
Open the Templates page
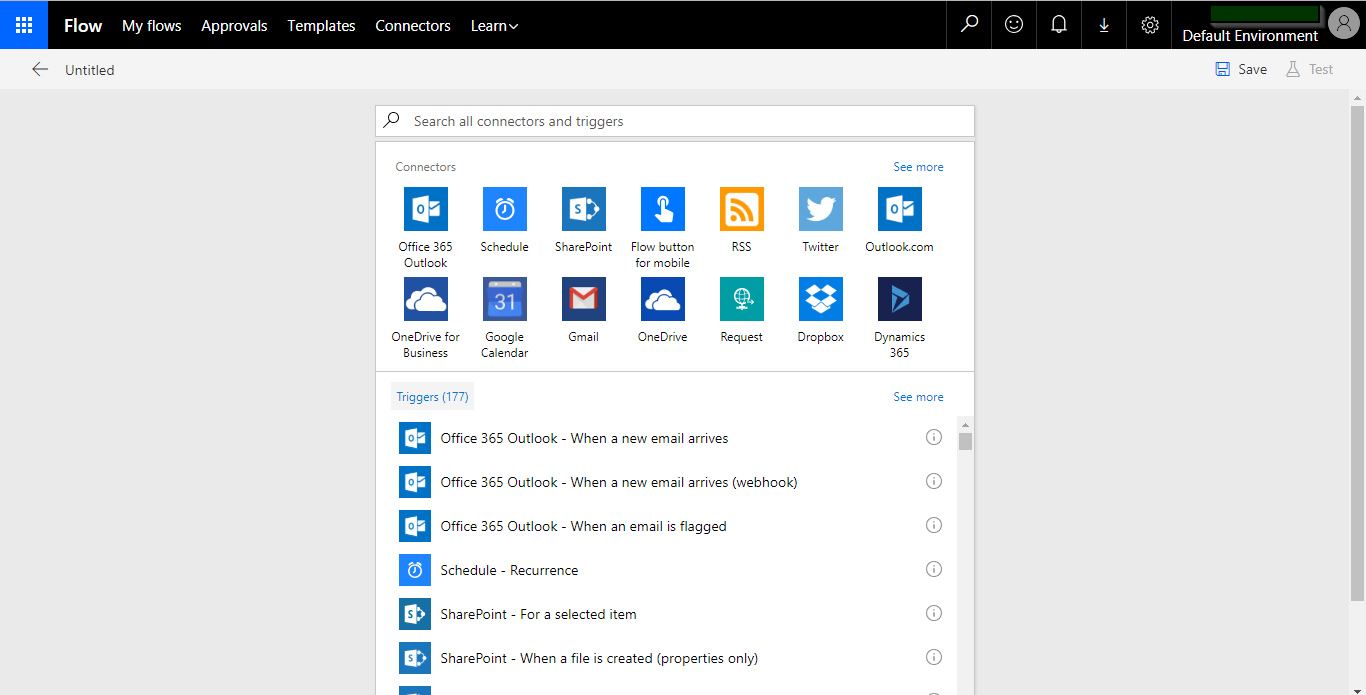pyautogui.click(x=321, y=26)
